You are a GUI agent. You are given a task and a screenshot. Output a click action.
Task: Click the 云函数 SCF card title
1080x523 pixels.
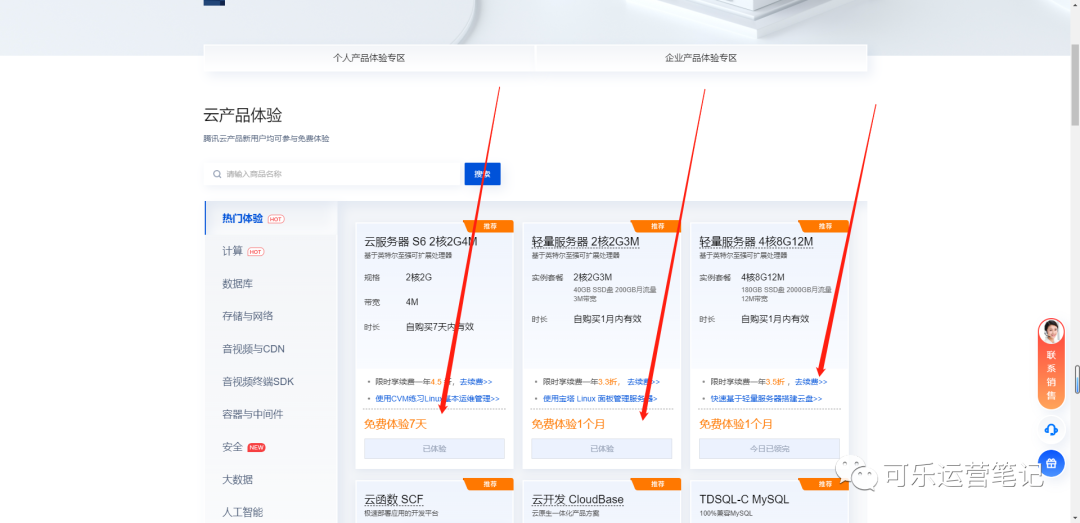(394, 500)
